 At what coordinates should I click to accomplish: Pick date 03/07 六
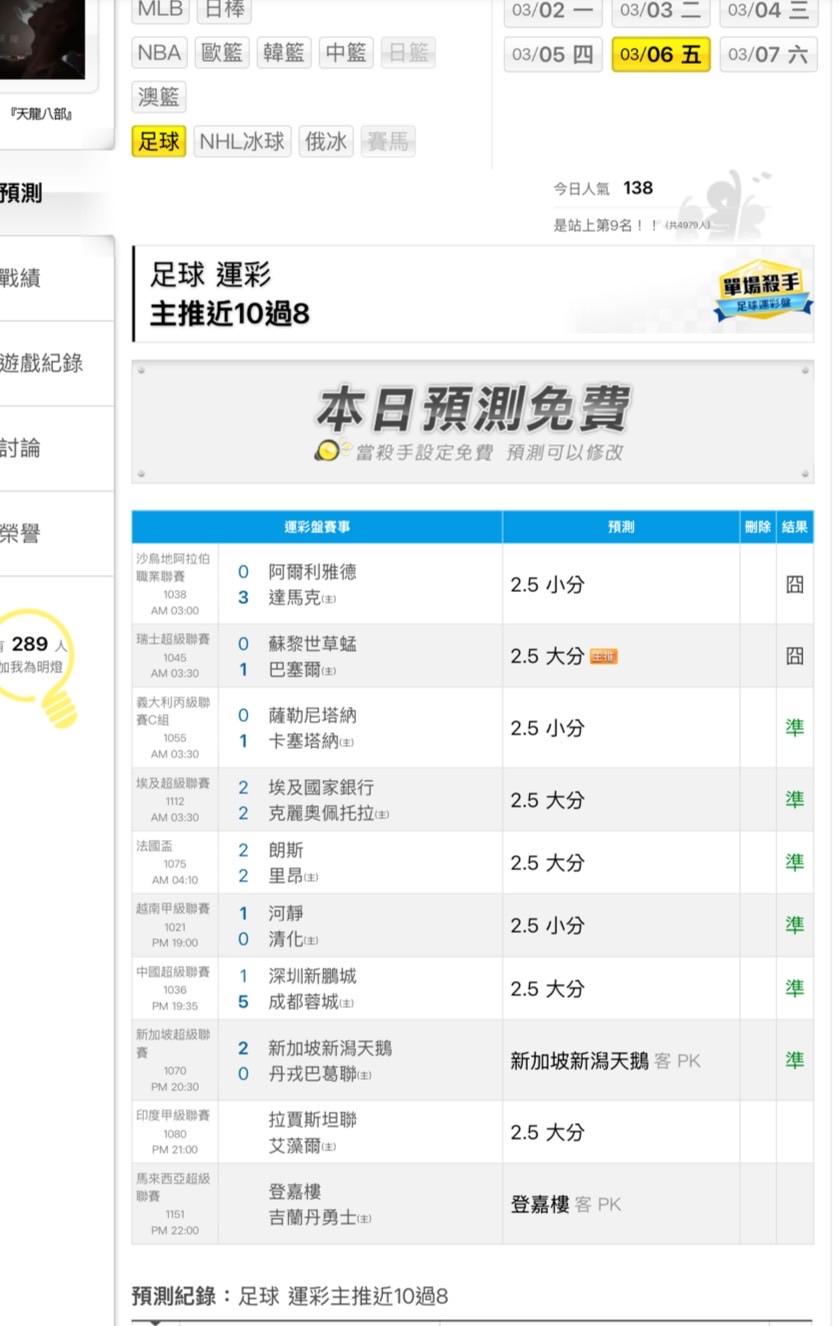point(768,54)
